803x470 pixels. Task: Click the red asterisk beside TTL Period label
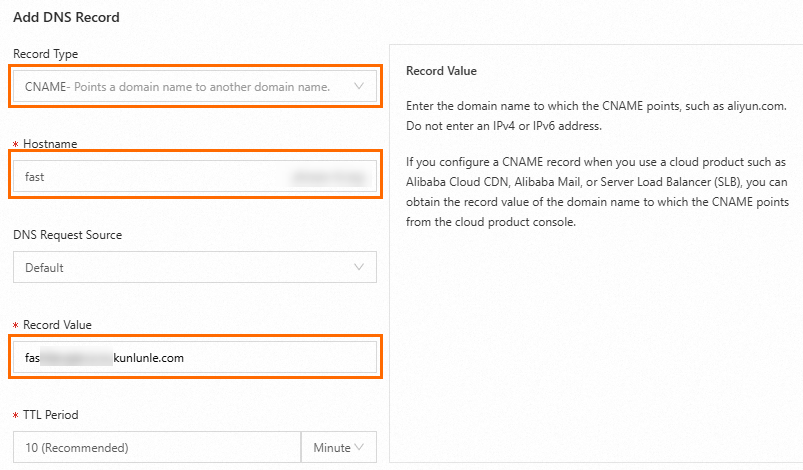[16, 415]
